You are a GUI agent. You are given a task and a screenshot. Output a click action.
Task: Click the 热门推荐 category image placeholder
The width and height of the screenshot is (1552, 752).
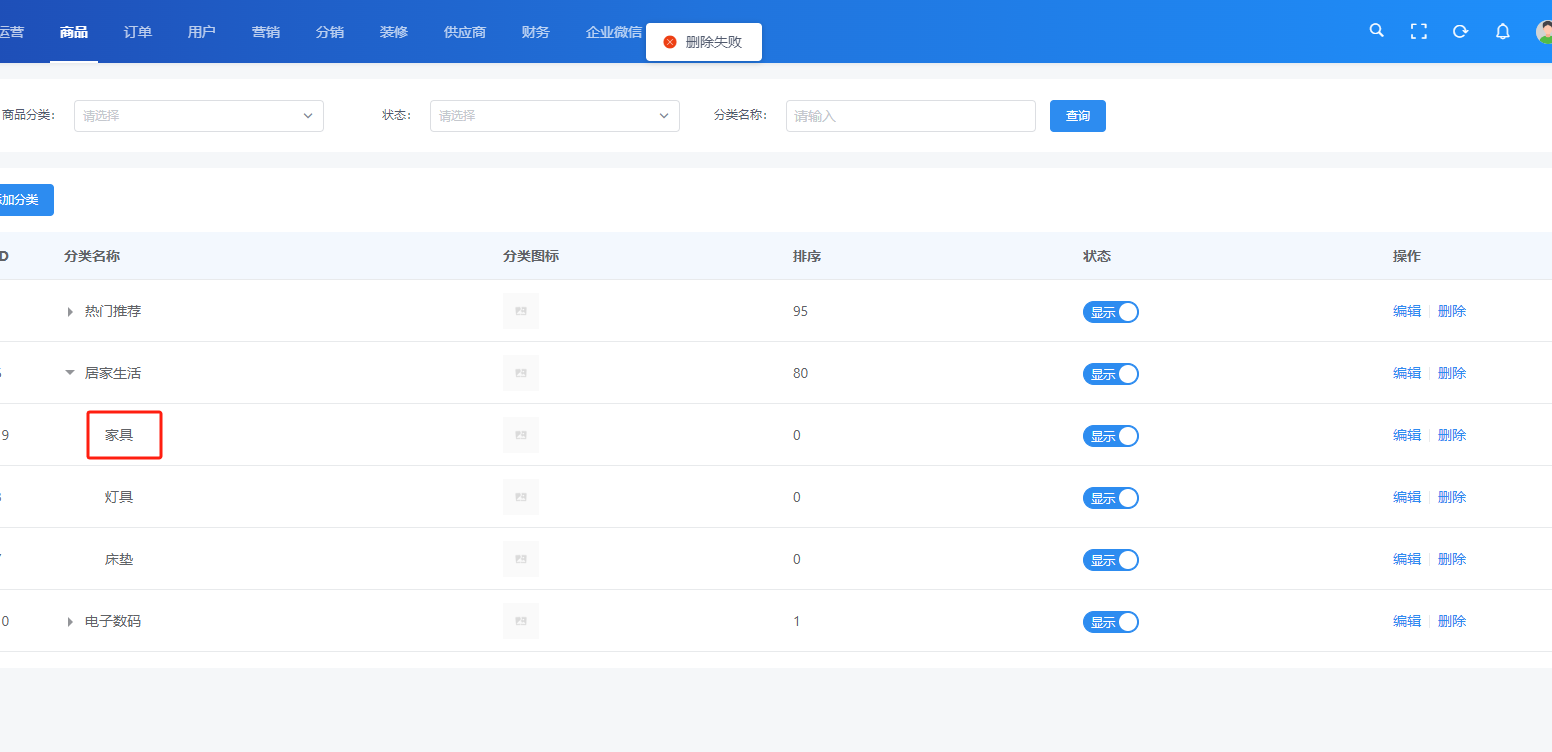tap(521, 311)
